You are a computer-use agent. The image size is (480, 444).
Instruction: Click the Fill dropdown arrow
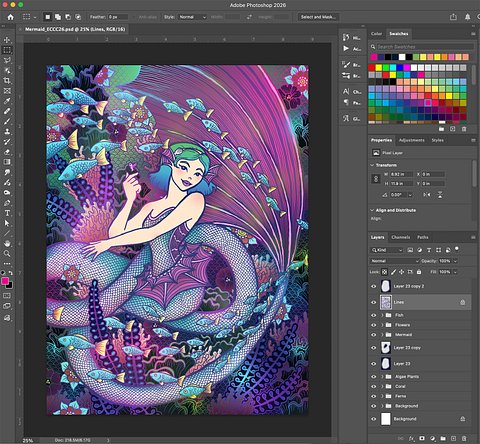456,272
